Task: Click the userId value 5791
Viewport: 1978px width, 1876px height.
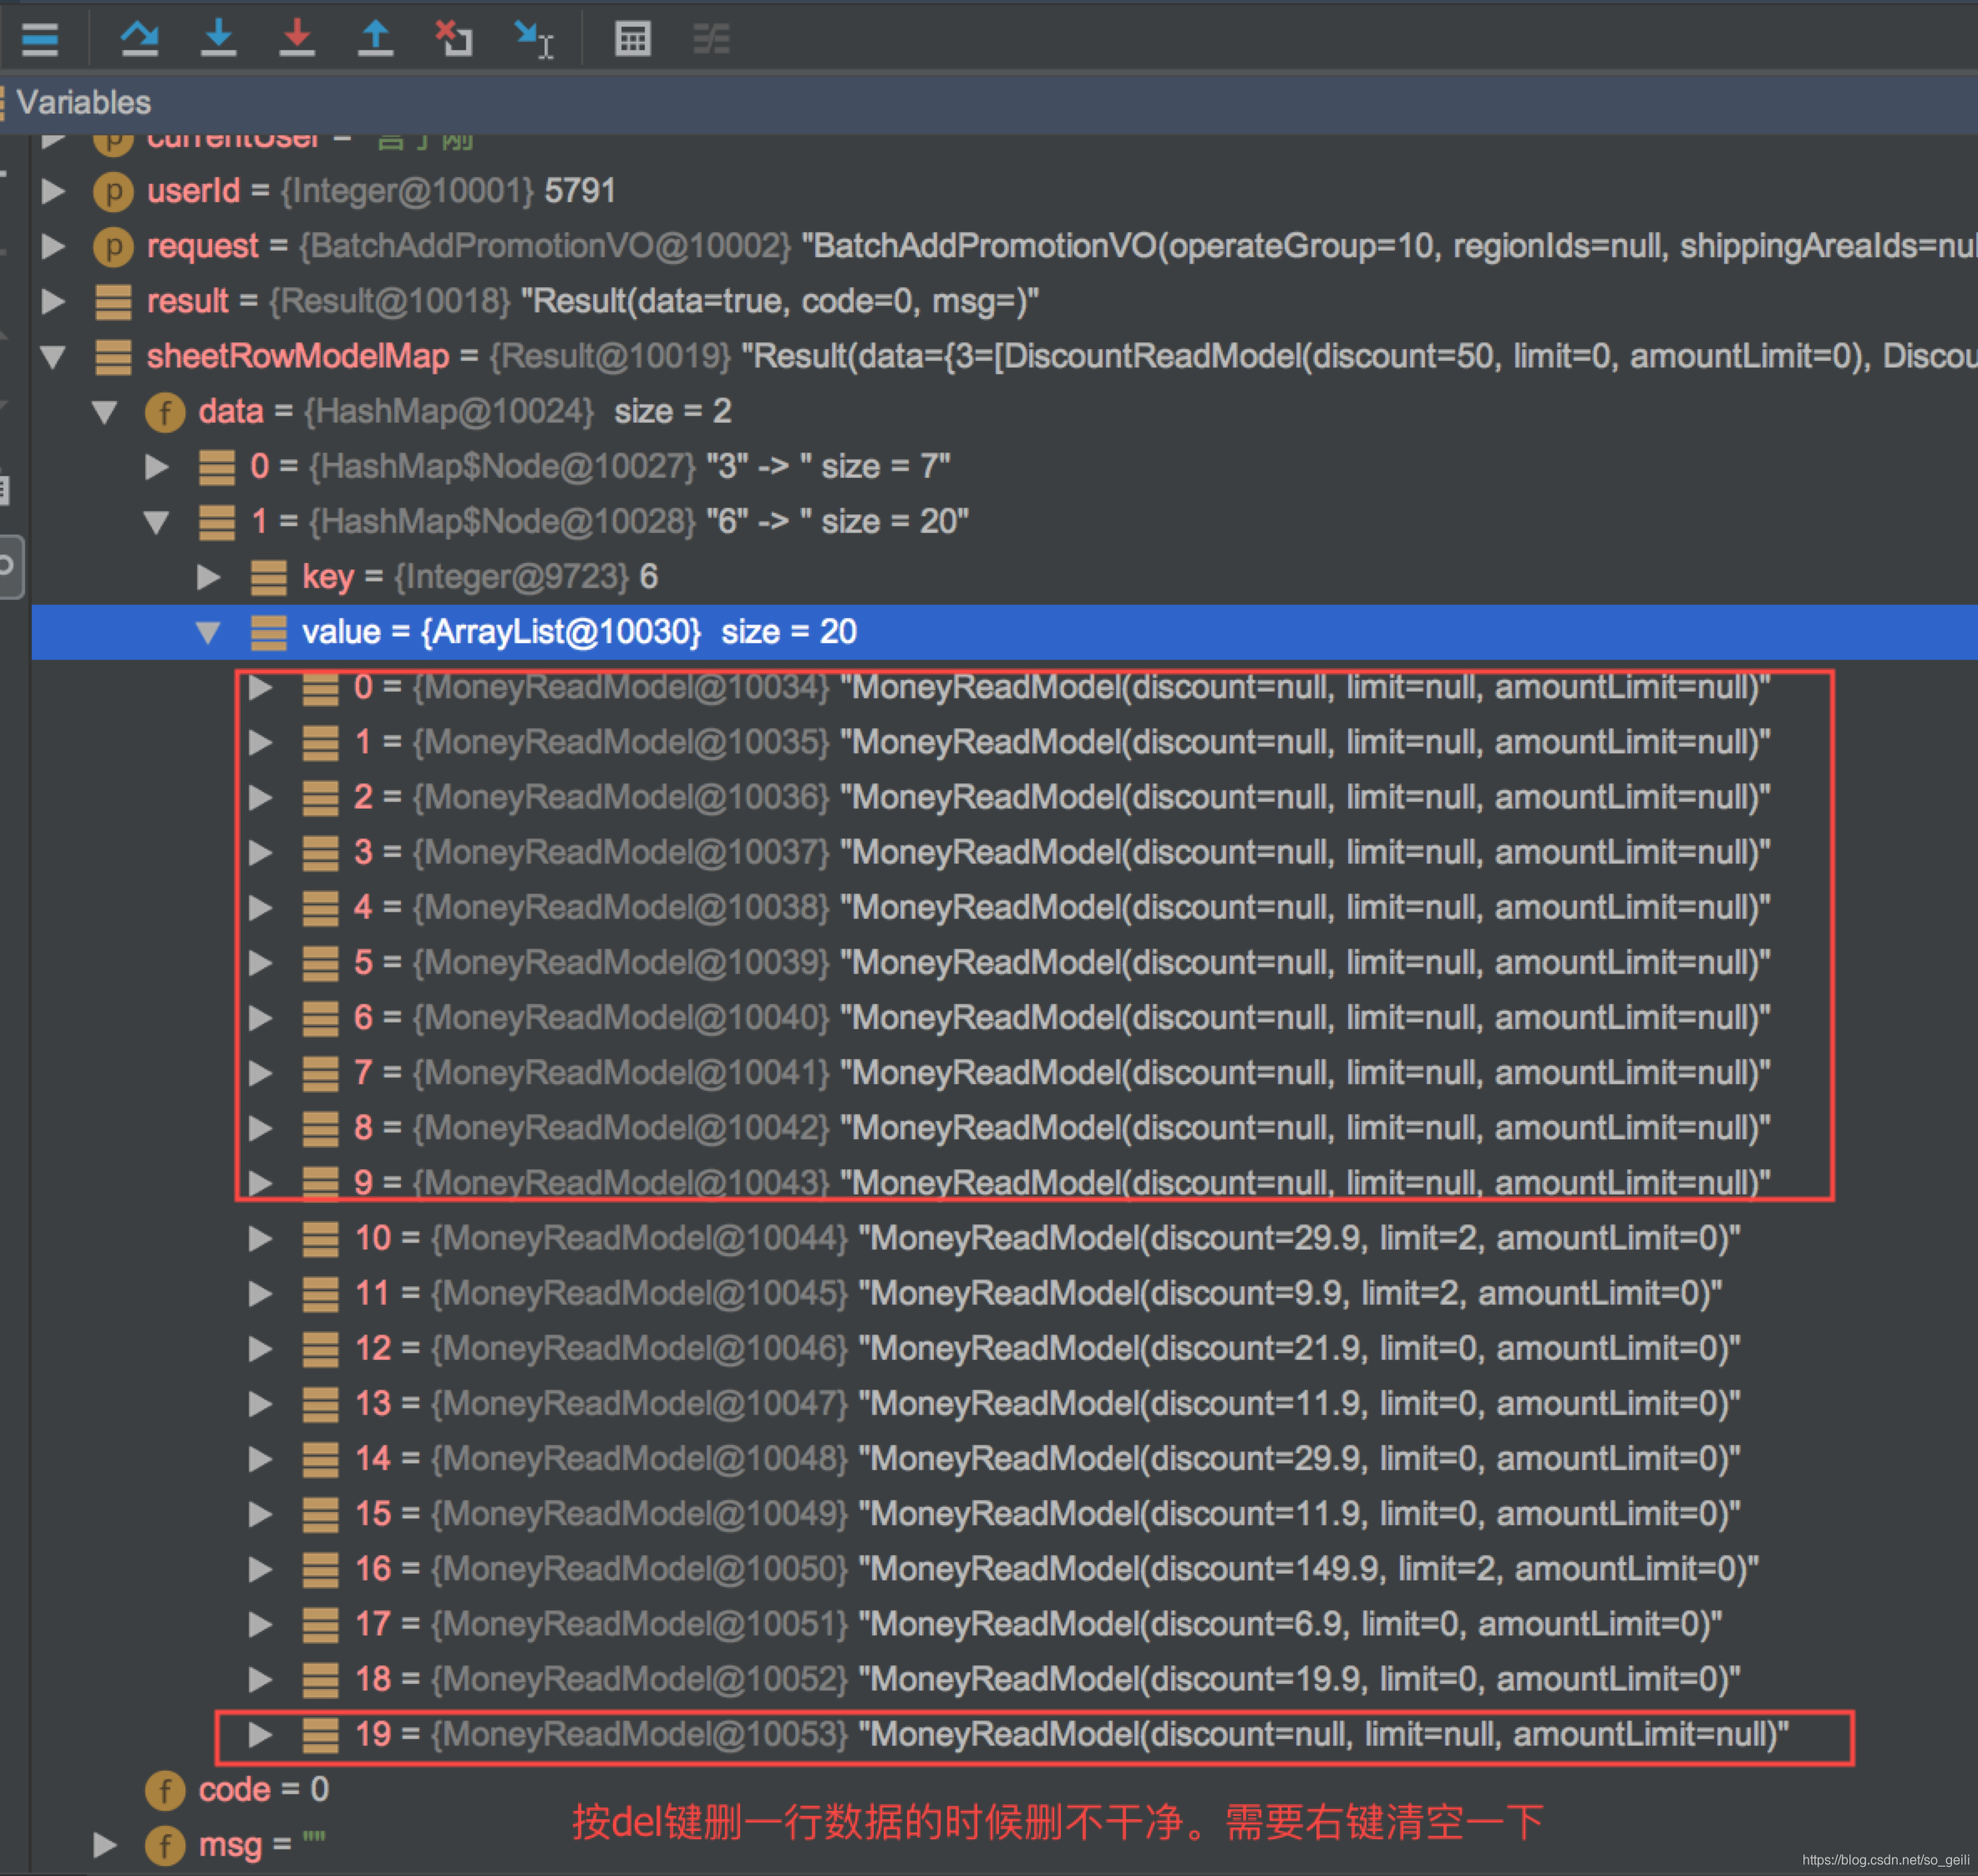Action: coord(580,190)
